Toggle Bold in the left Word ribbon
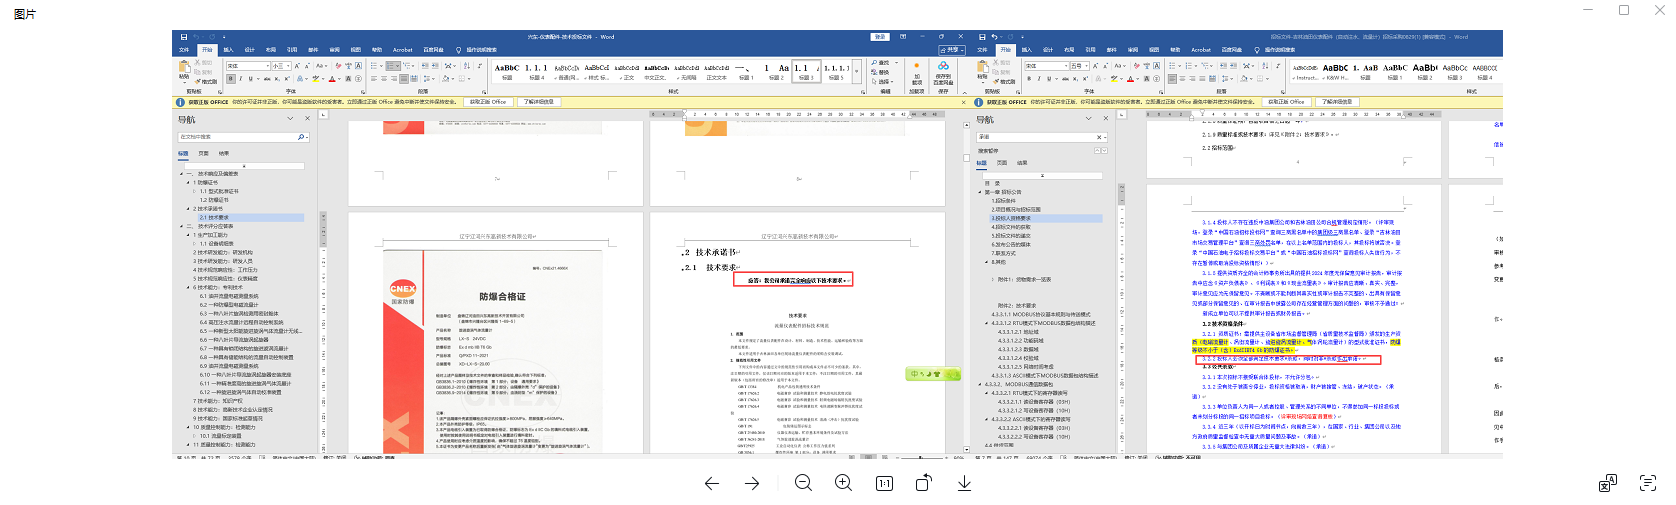Viewport: 1676px width, 505px height. tap(230, 79)
